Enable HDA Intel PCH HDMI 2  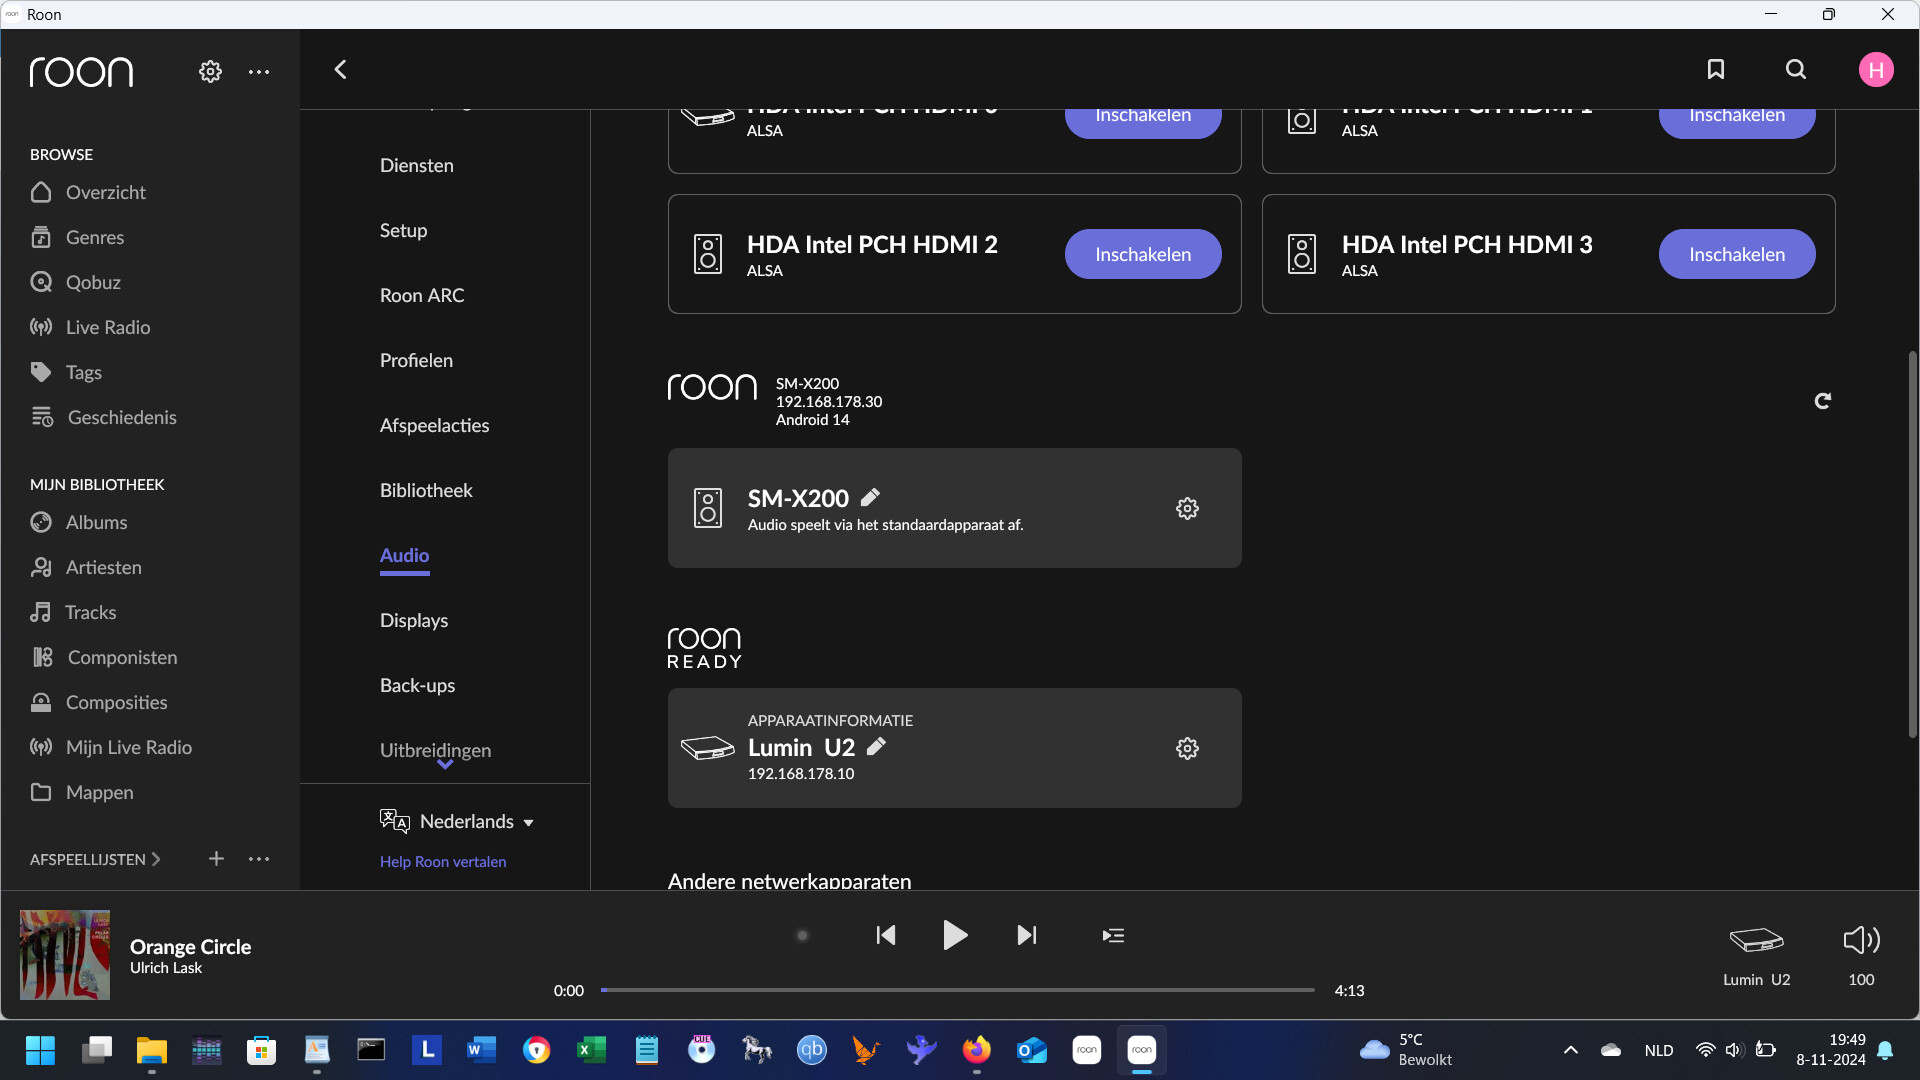click(x=1143, y=254)
